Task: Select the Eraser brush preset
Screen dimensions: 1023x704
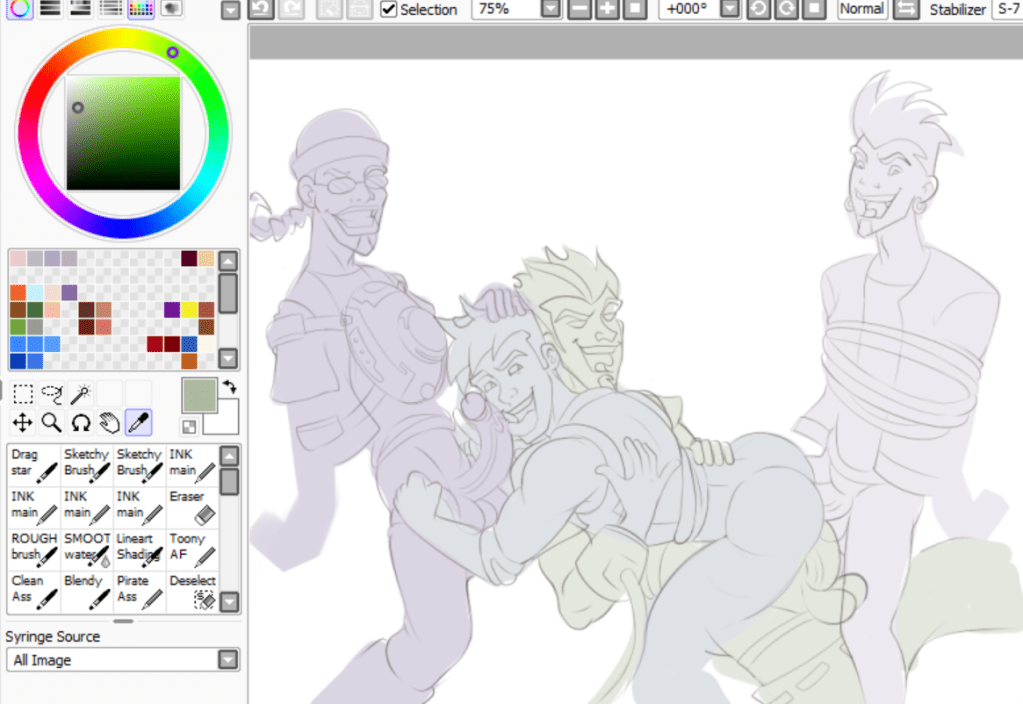Action: click(x=192, y=507)
